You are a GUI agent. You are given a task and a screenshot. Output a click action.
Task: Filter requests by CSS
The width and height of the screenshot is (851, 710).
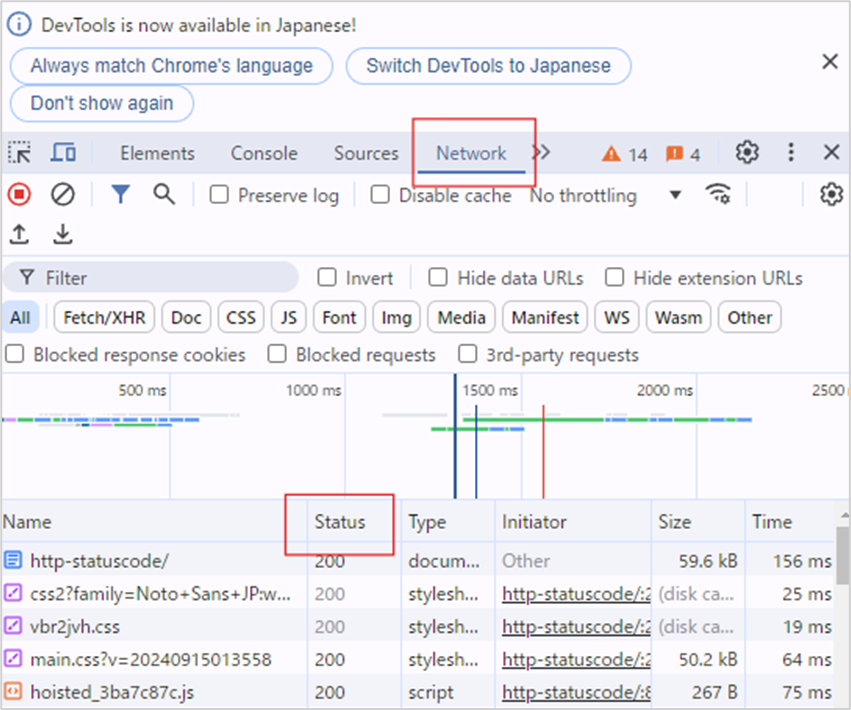(x=241, y=317)
